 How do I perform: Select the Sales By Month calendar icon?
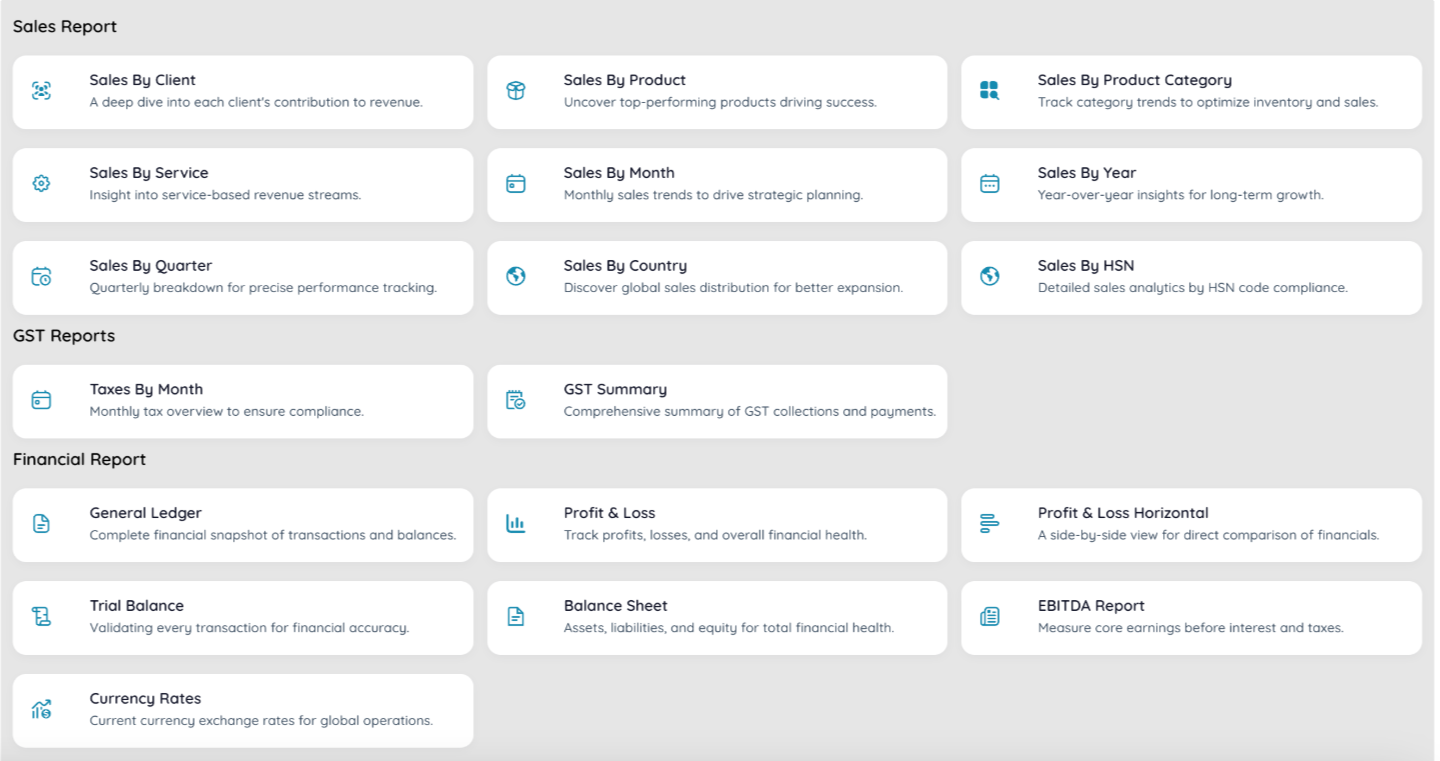pos(515,183)
